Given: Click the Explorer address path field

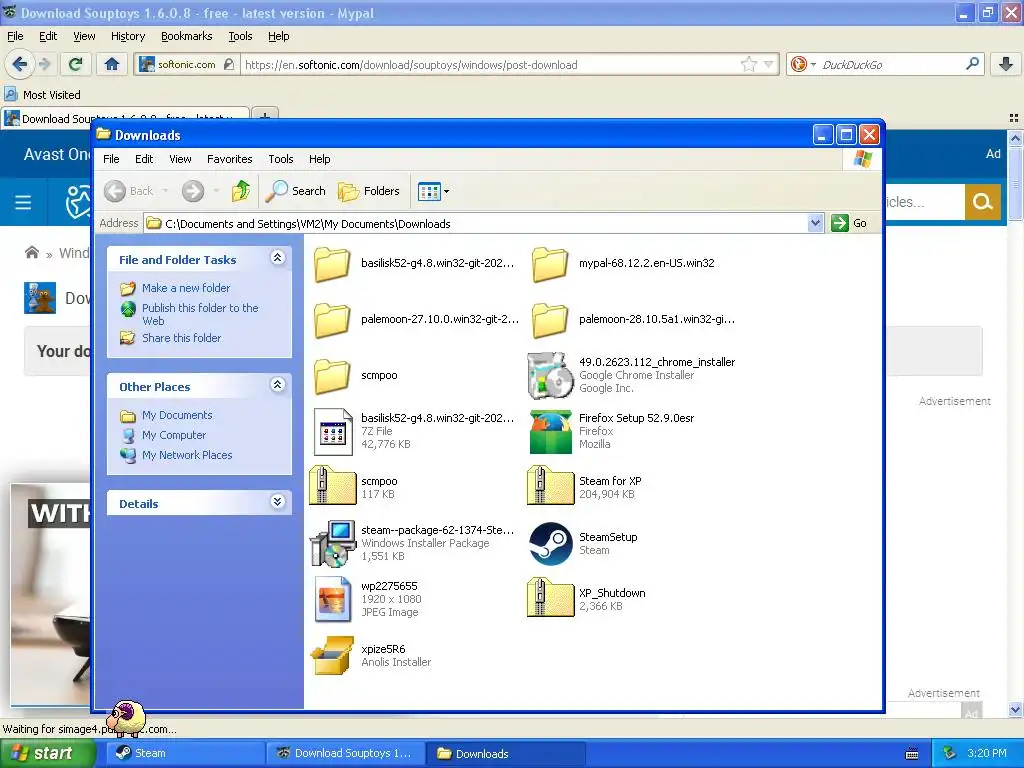Looking at the screenshot, I should [x=475, y=223].
